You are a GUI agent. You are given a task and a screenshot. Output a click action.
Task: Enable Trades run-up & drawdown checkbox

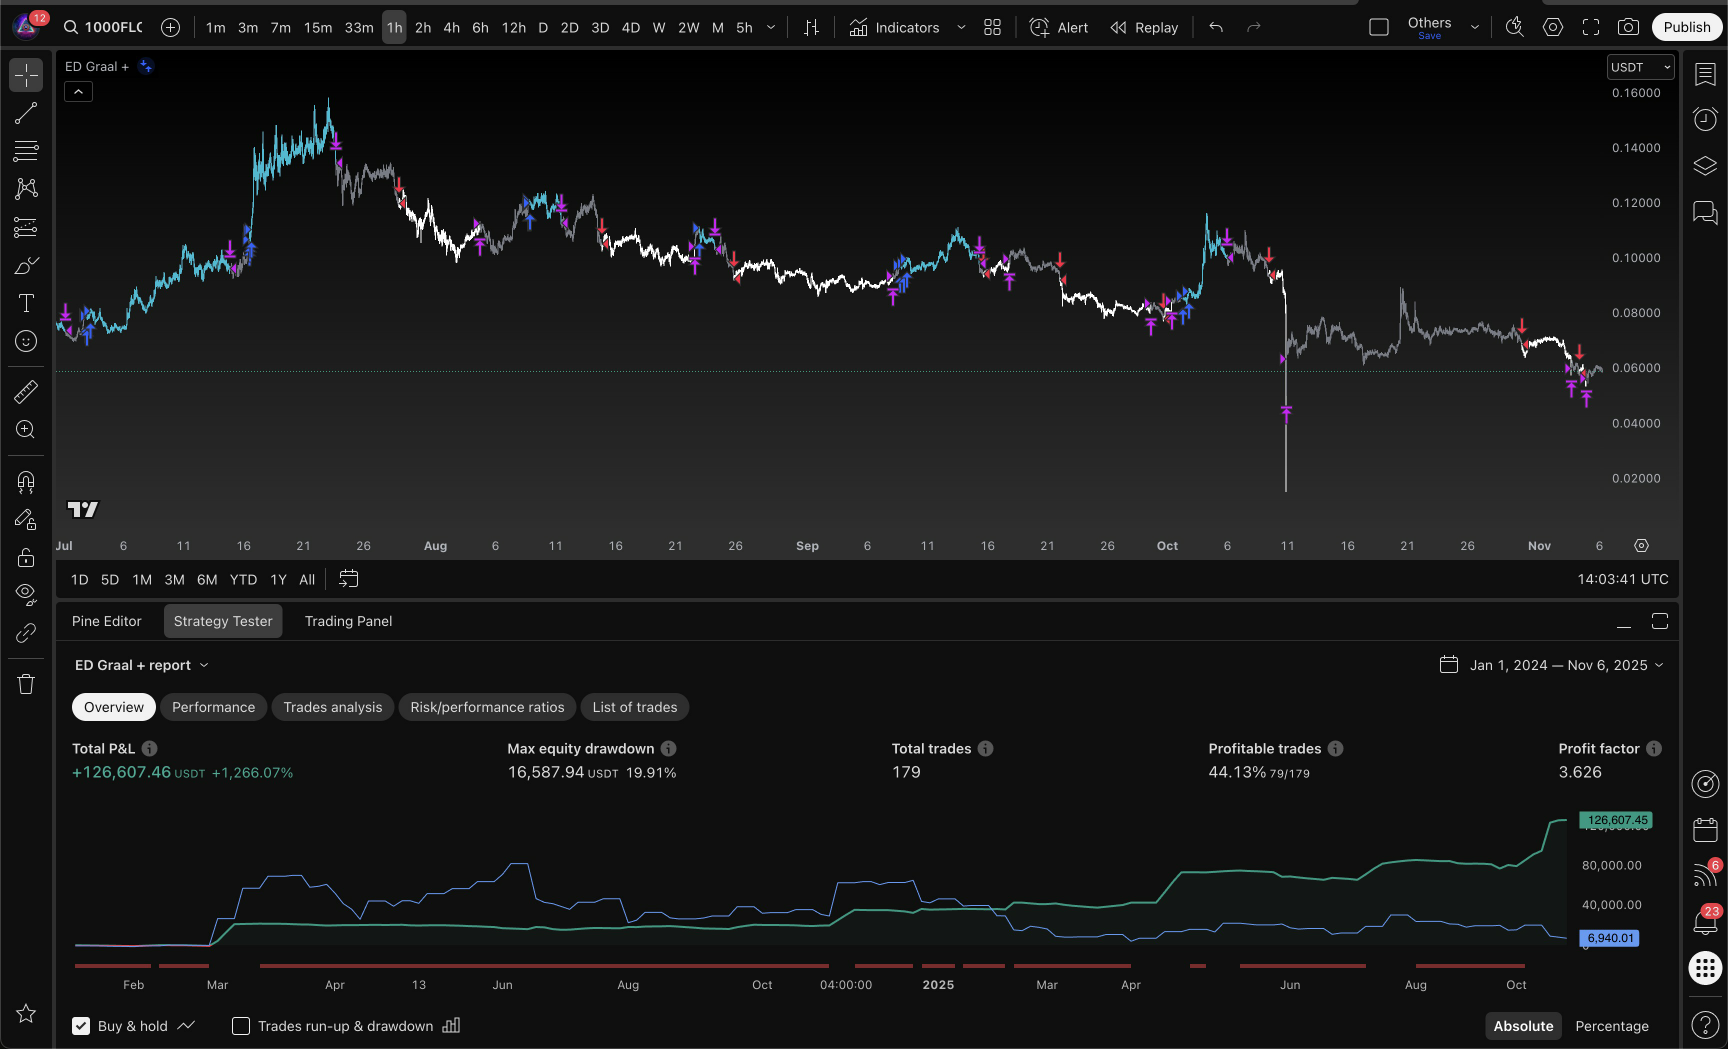click(x=241, y=1026)
